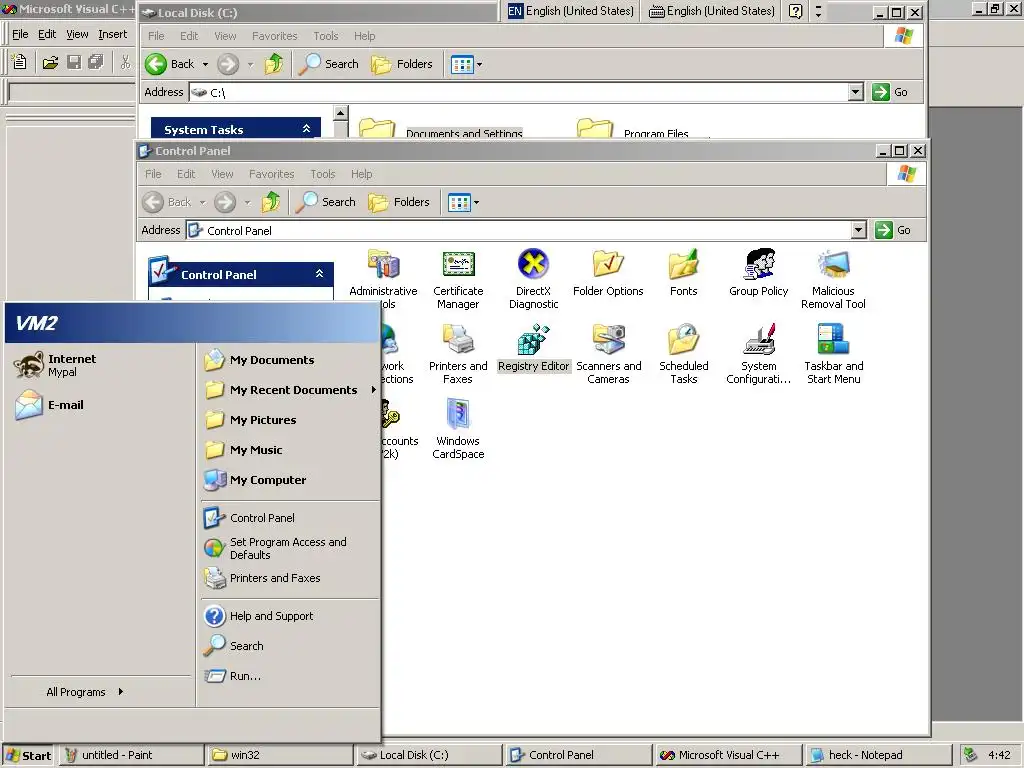Click New text file icon in Visual C++

(20, 63)
